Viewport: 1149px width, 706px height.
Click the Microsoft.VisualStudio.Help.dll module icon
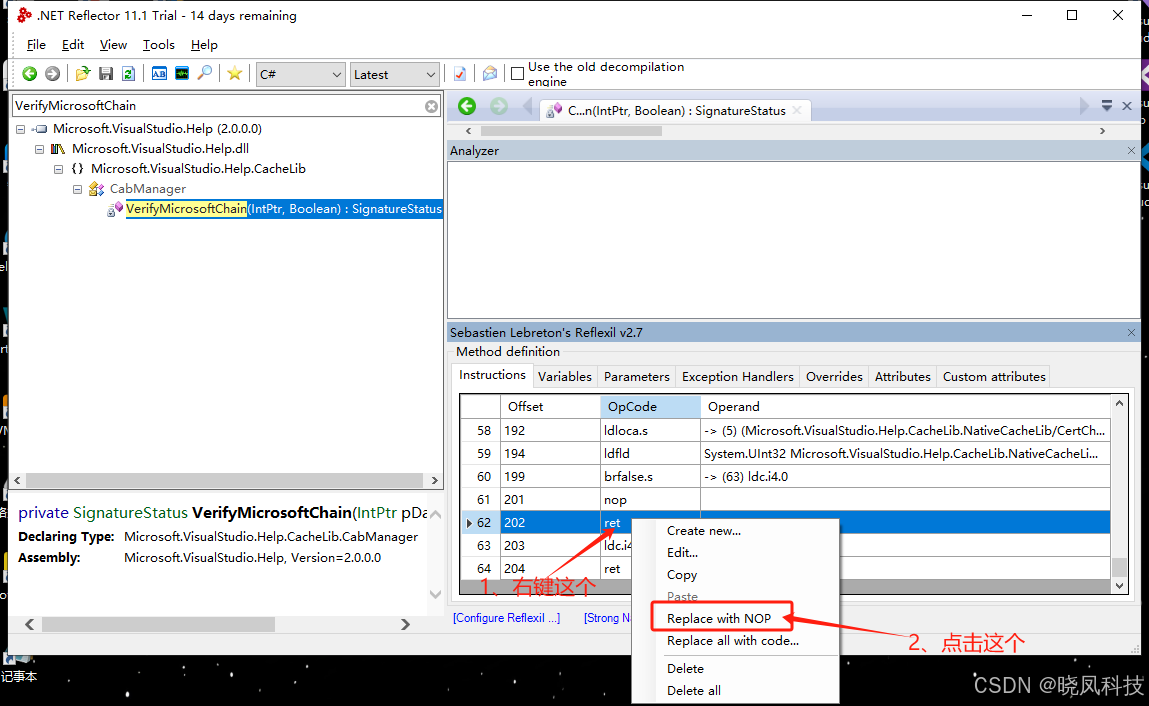[x=58, y=149]
